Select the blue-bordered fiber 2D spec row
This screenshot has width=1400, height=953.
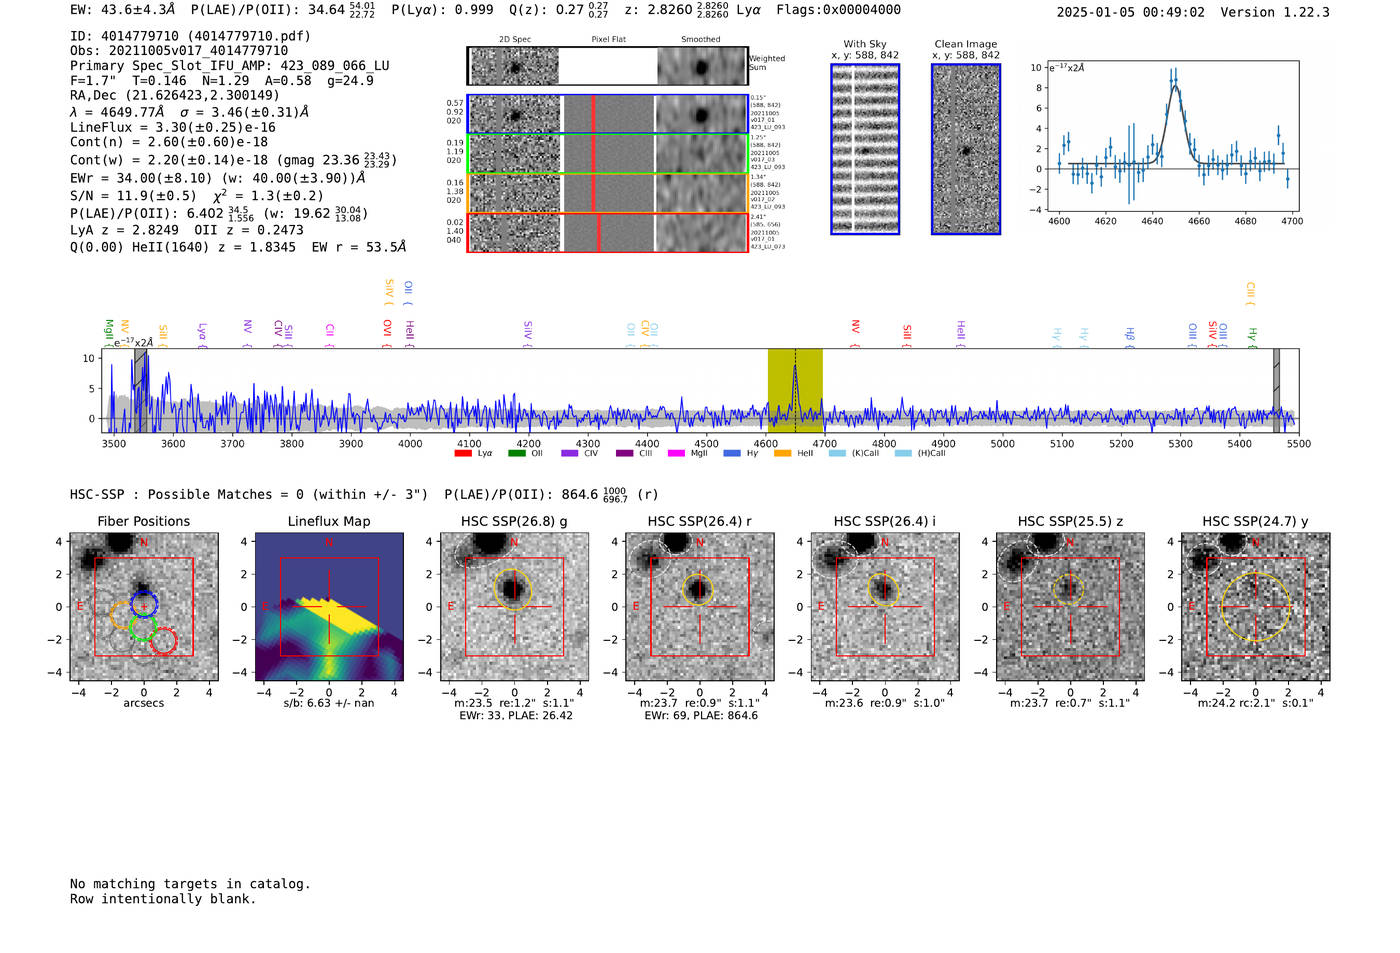[x=607, y=114]
